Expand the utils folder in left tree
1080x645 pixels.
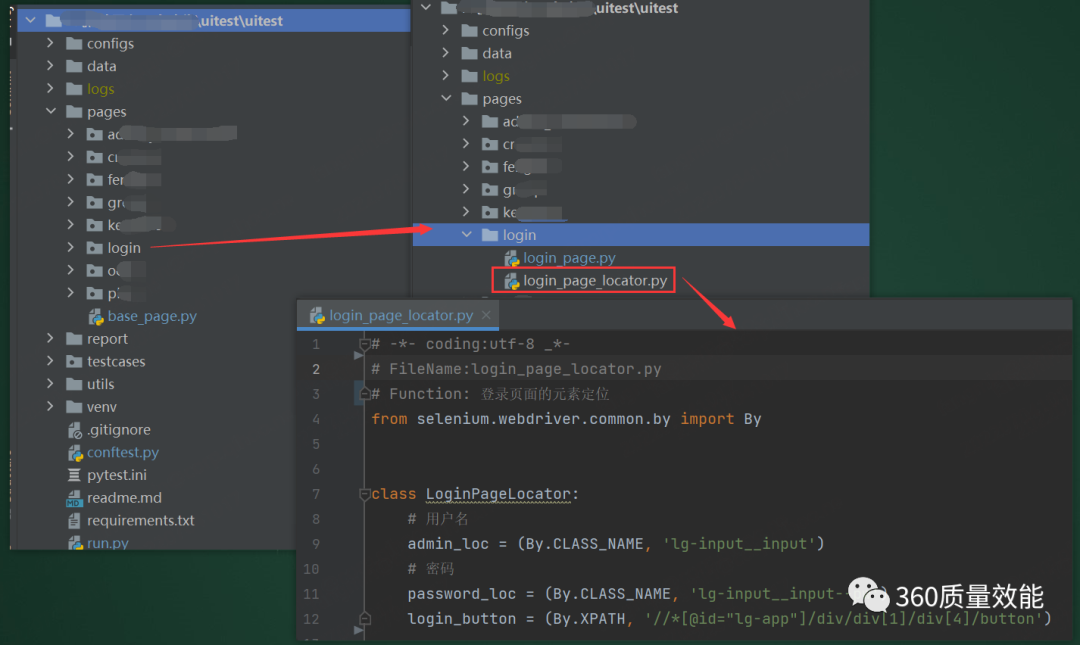[x=50, y=384]
